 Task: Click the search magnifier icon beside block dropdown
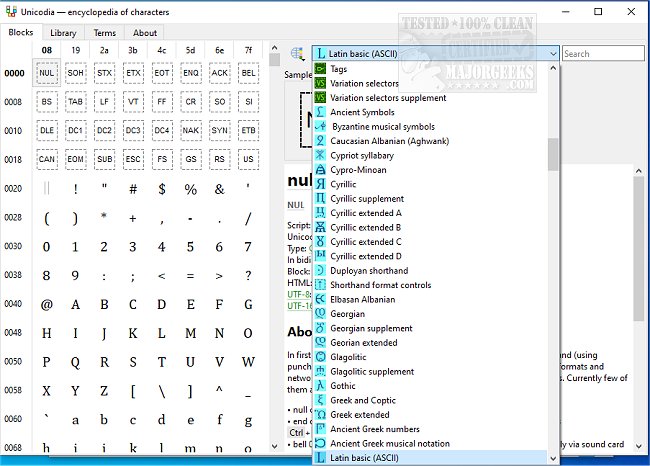(x=297, y=54)
